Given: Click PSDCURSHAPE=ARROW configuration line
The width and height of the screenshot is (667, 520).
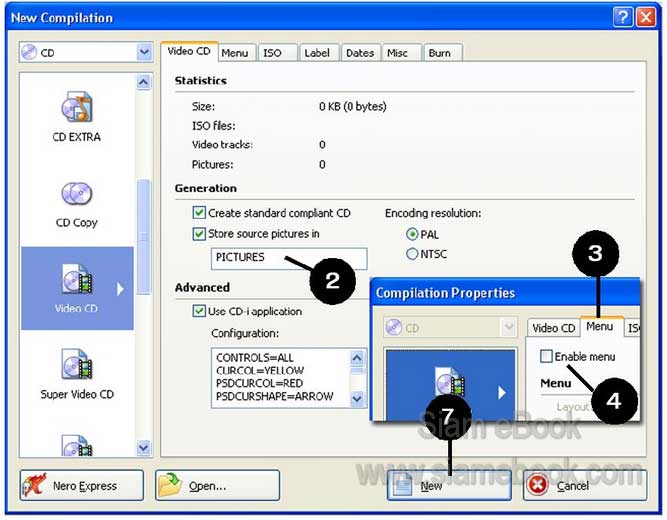Looking at the screenshot, I should coord(274,396).
